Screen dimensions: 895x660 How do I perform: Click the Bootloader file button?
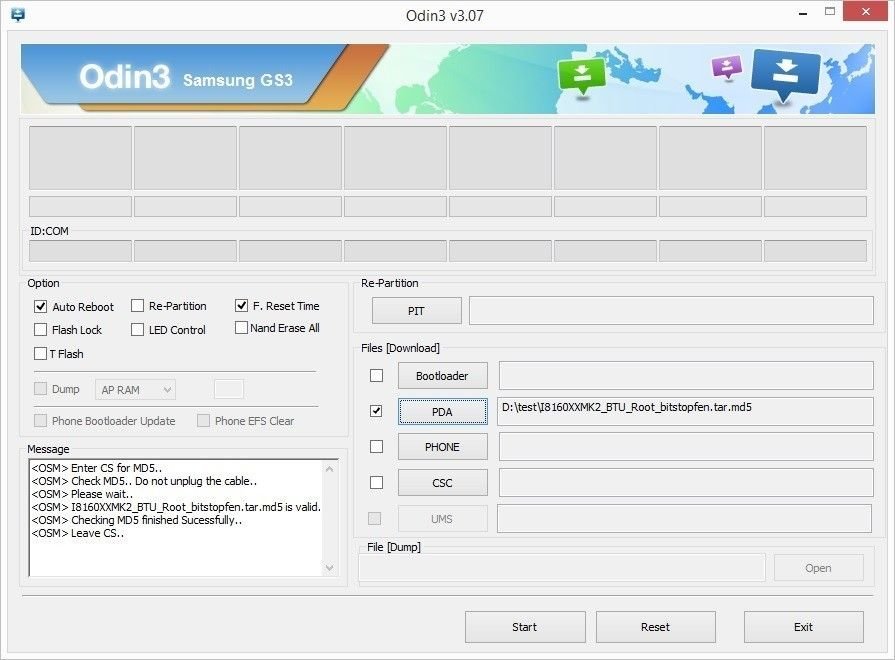[x=442, y=376]
